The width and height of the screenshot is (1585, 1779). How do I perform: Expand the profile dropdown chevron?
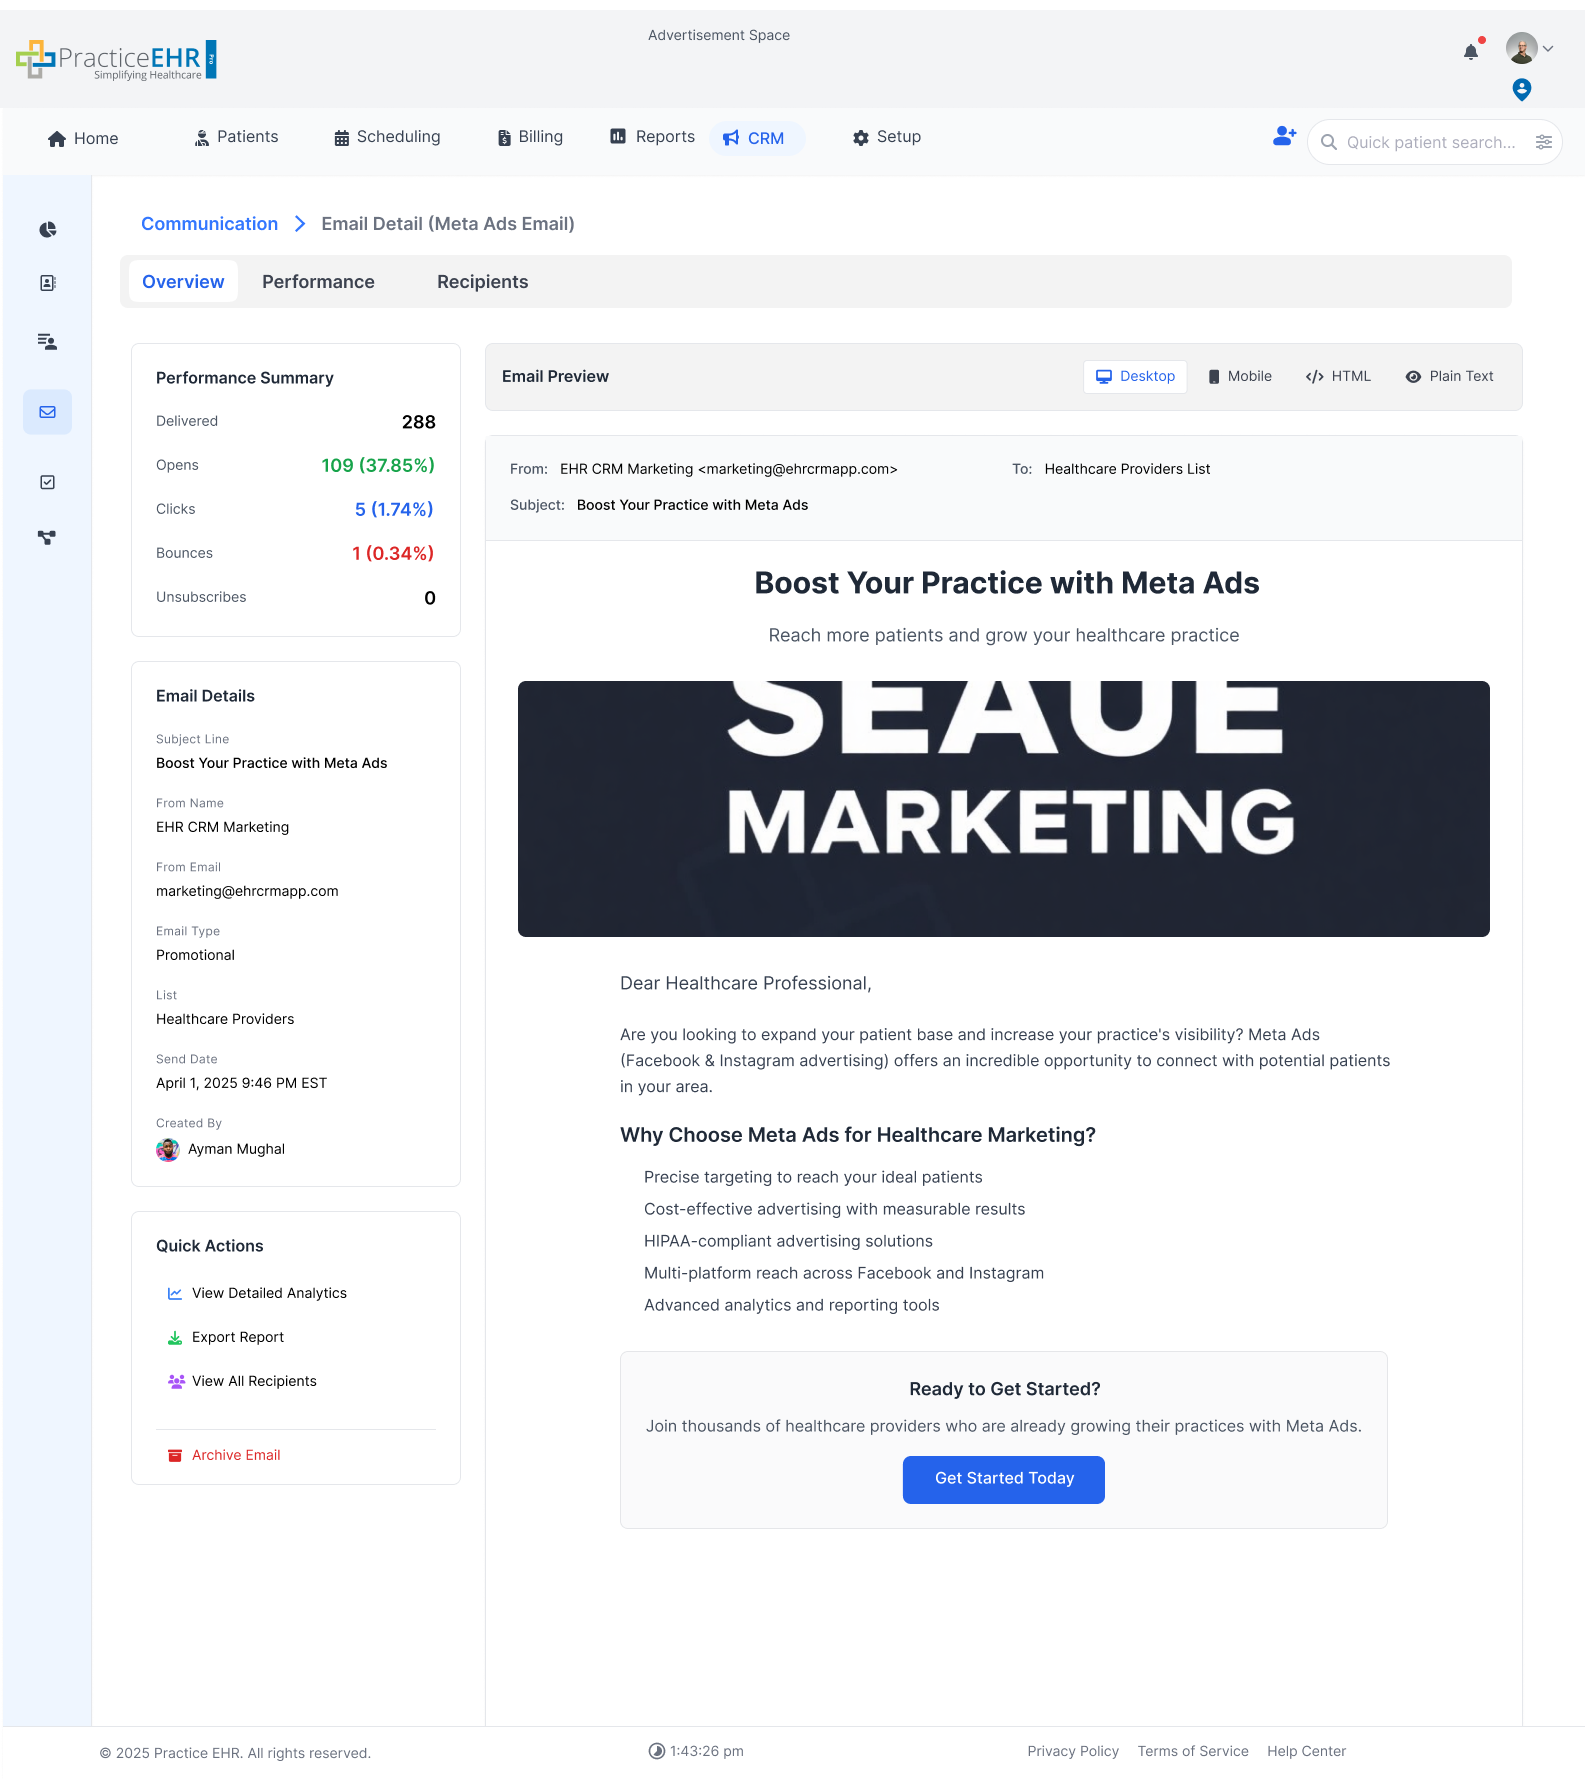click(1548, 48)
